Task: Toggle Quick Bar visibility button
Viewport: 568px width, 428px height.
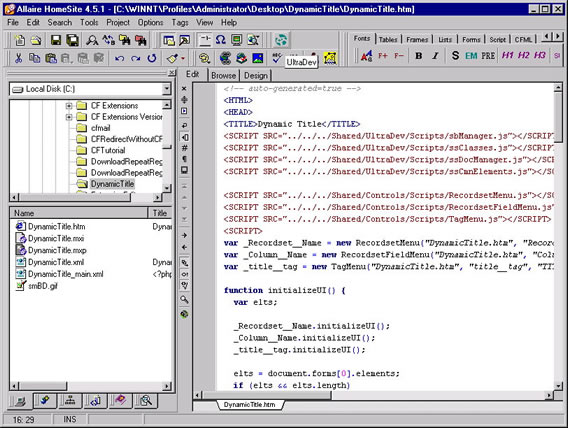Action: coord(205,40)
